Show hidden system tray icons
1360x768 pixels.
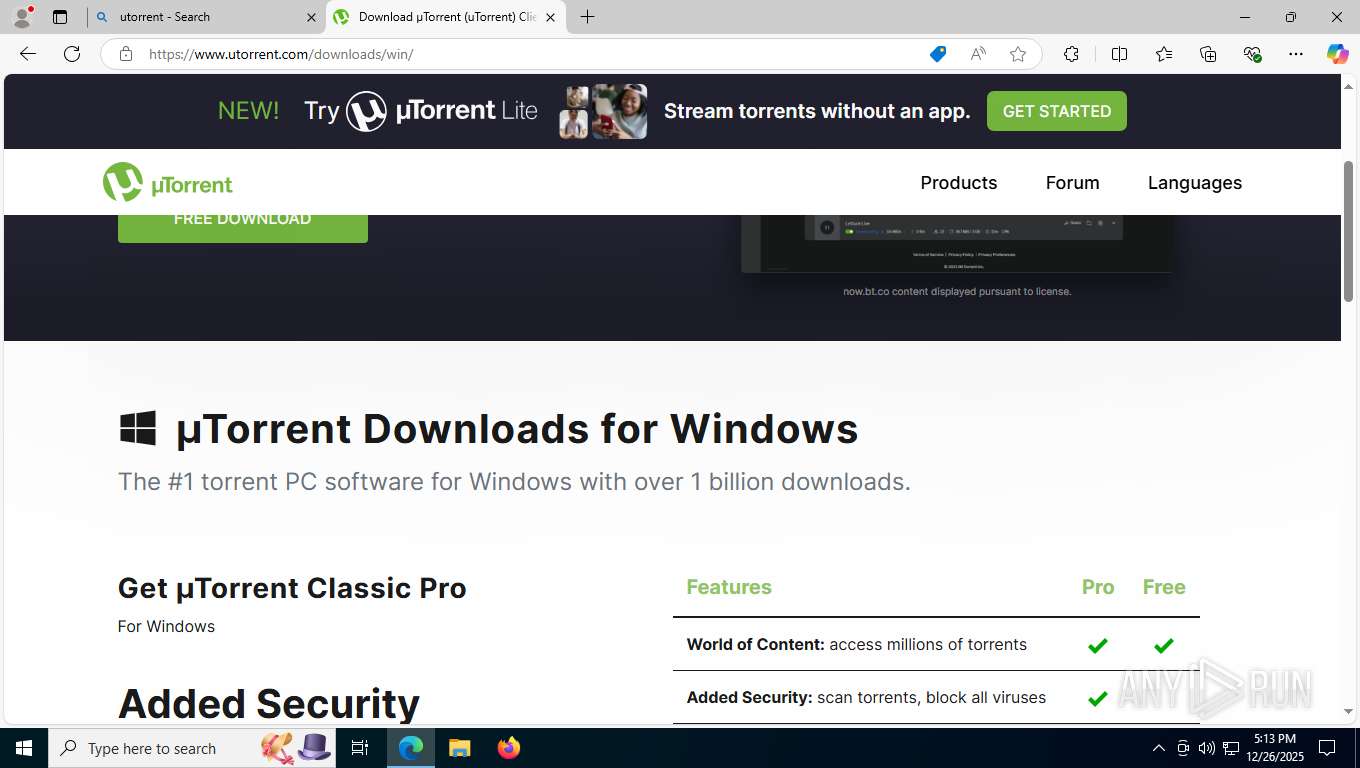(1158, 748)
